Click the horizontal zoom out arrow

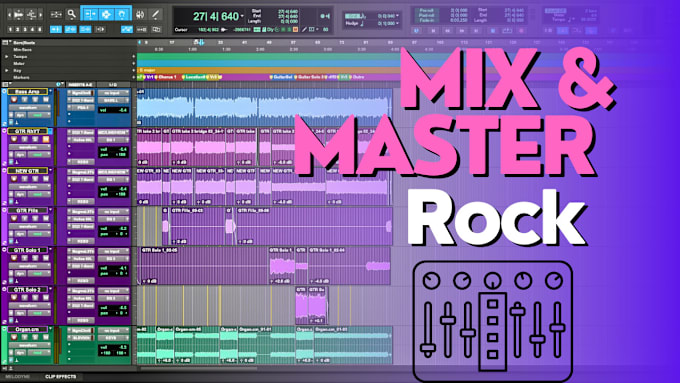9,15
